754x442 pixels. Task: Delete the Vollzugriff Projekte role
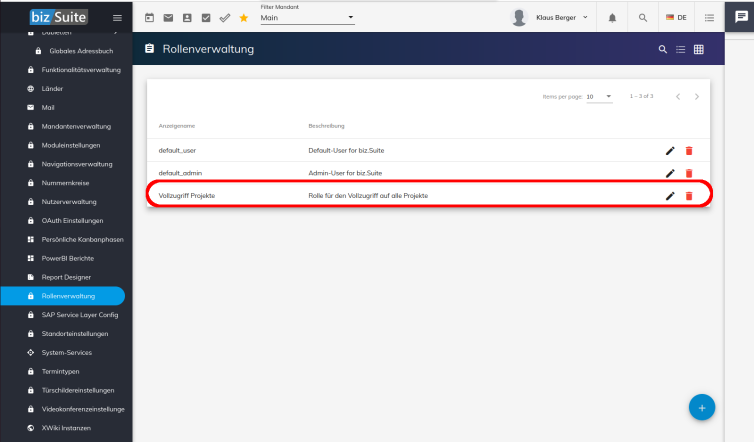click(689, 196)
